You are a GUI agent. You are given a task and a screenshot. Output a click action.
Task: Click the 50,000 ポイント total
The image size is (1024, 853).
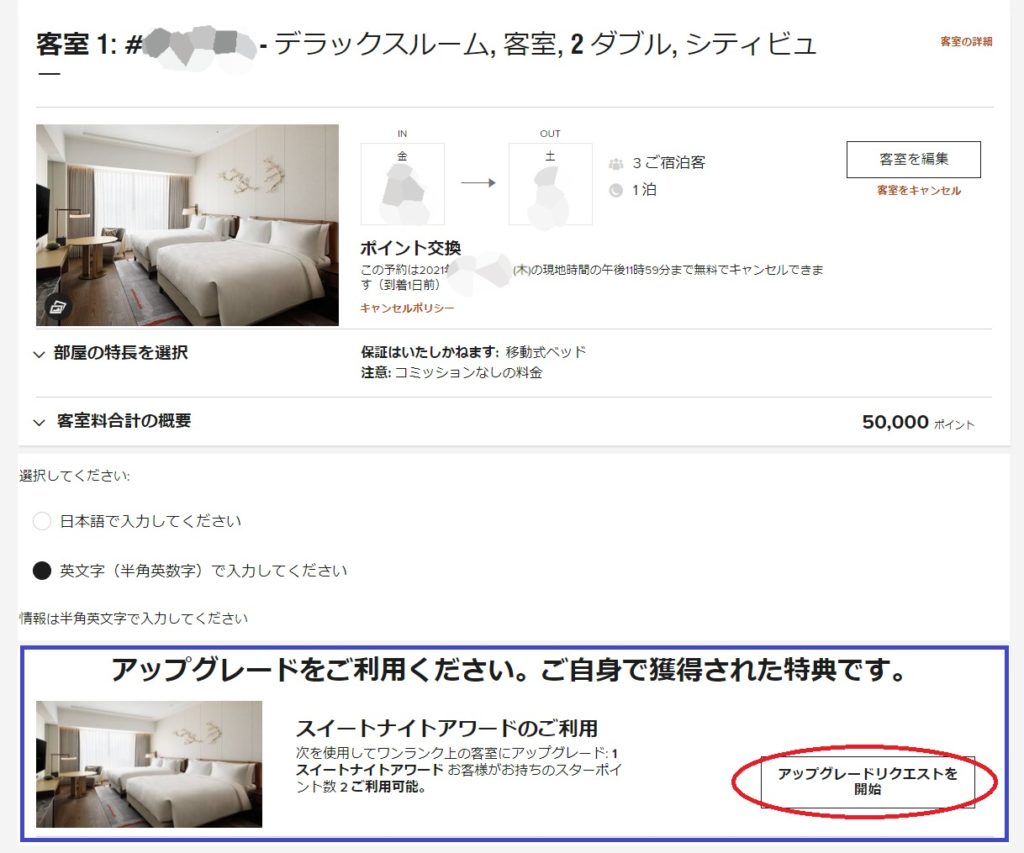coord(918,423)
